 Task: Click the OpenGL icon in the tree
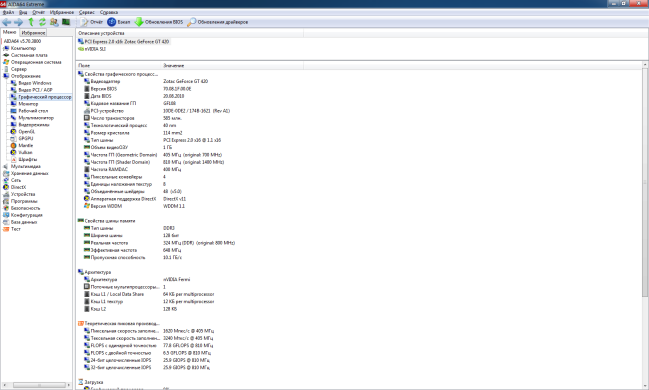(x=14, y=132)
